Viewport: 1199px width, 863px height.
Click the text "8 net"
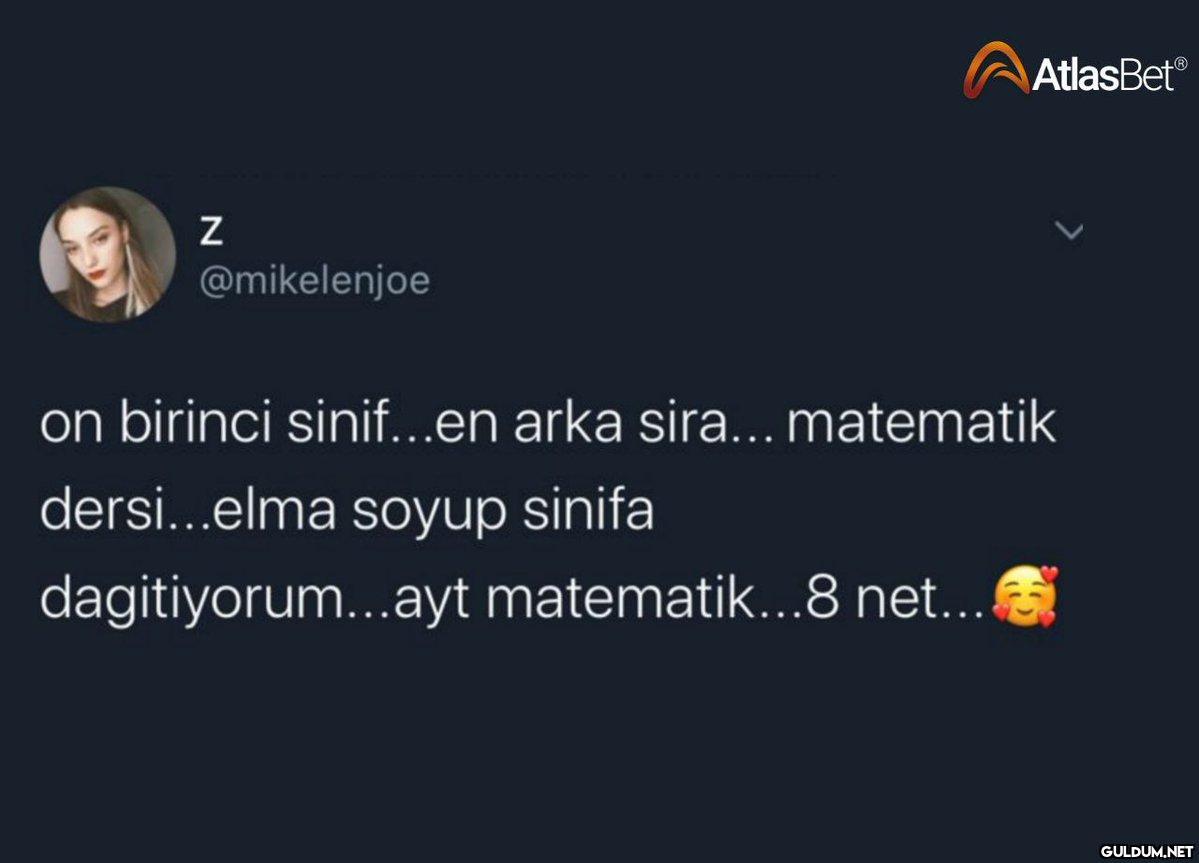pos(872,598)
